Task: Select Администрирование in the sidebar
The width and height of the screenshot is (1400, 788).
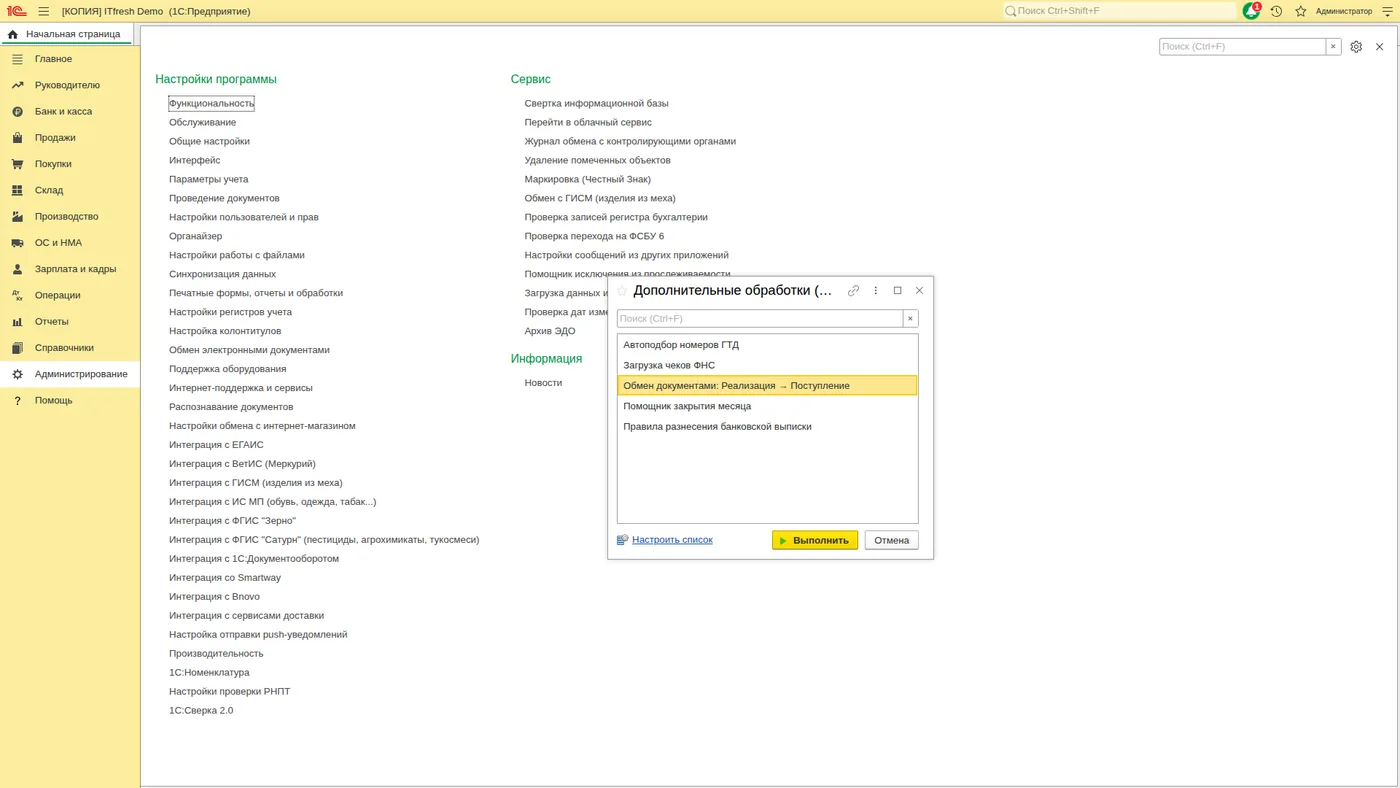Action: 70,374
